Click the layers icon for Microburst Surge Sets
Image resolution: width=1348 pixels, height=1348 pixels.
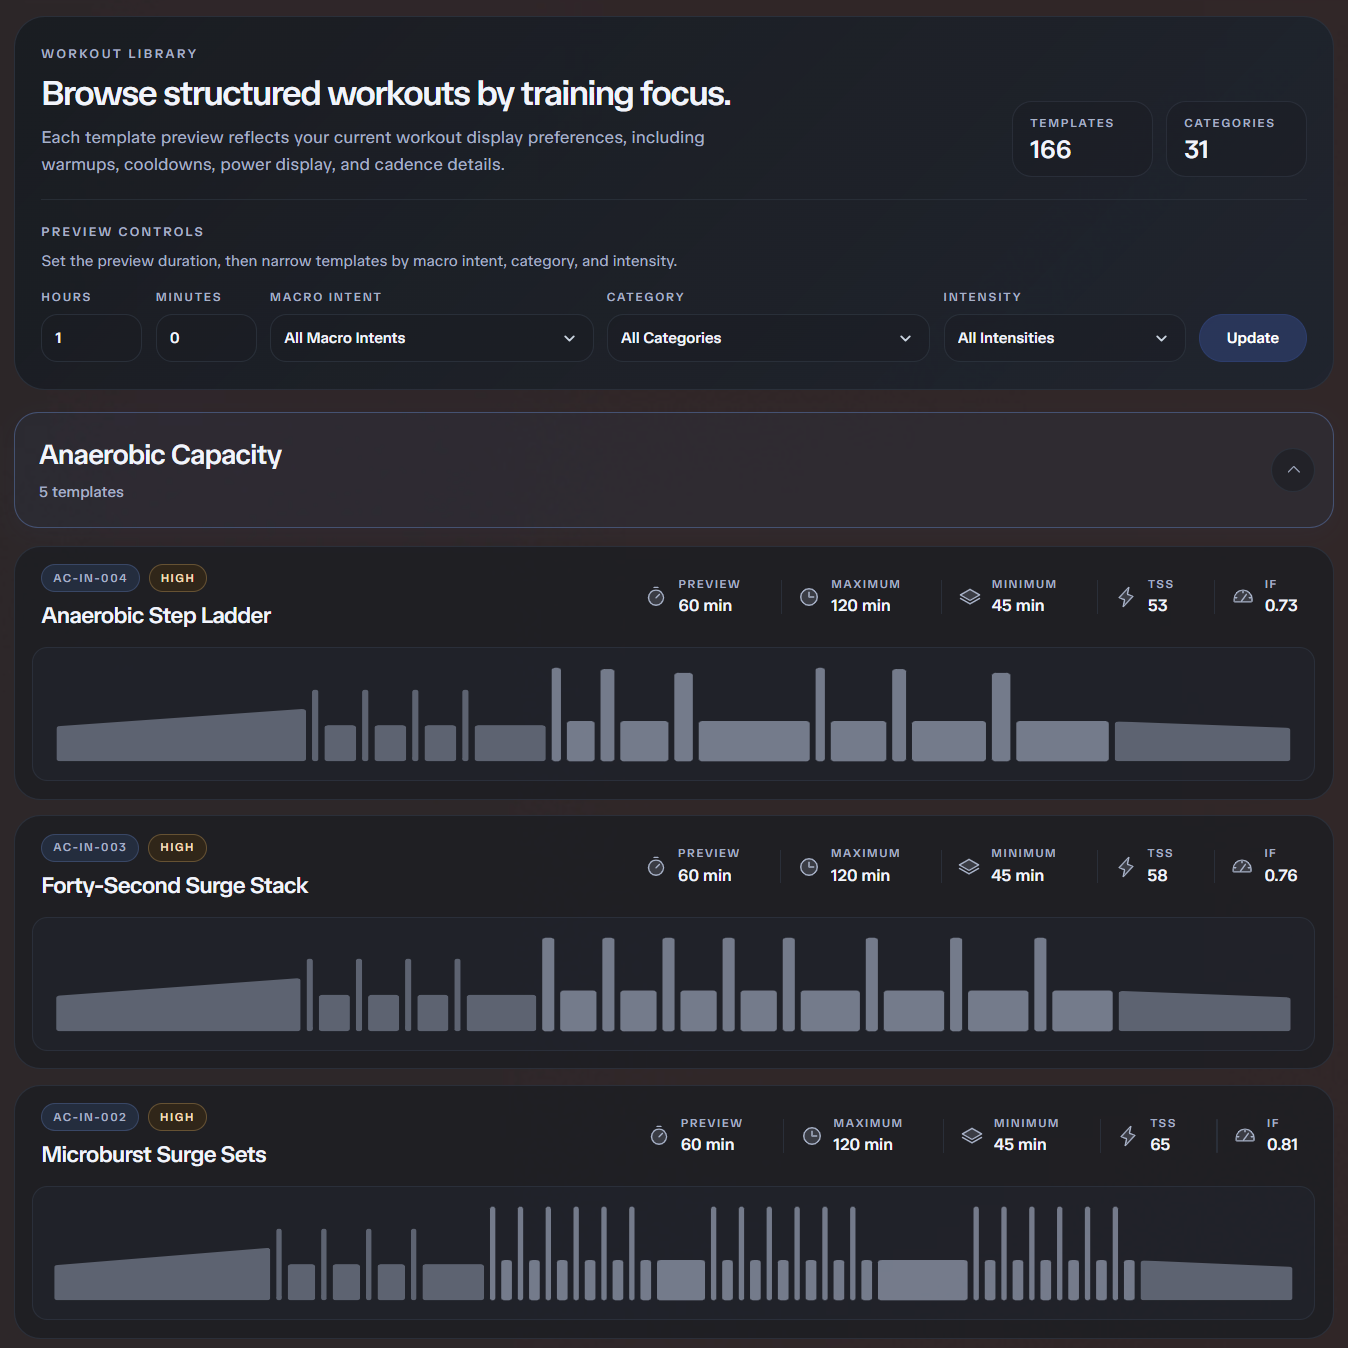972,1136
